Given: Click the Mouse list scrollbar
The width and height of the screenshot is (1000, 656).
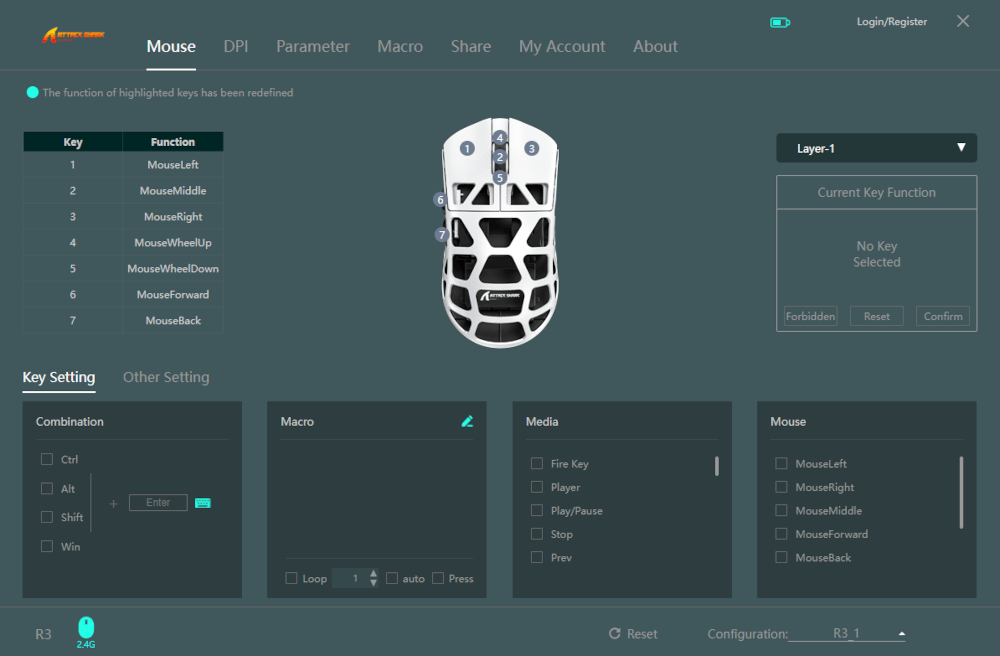Looking at the screenshot, I should click(961, 492).
